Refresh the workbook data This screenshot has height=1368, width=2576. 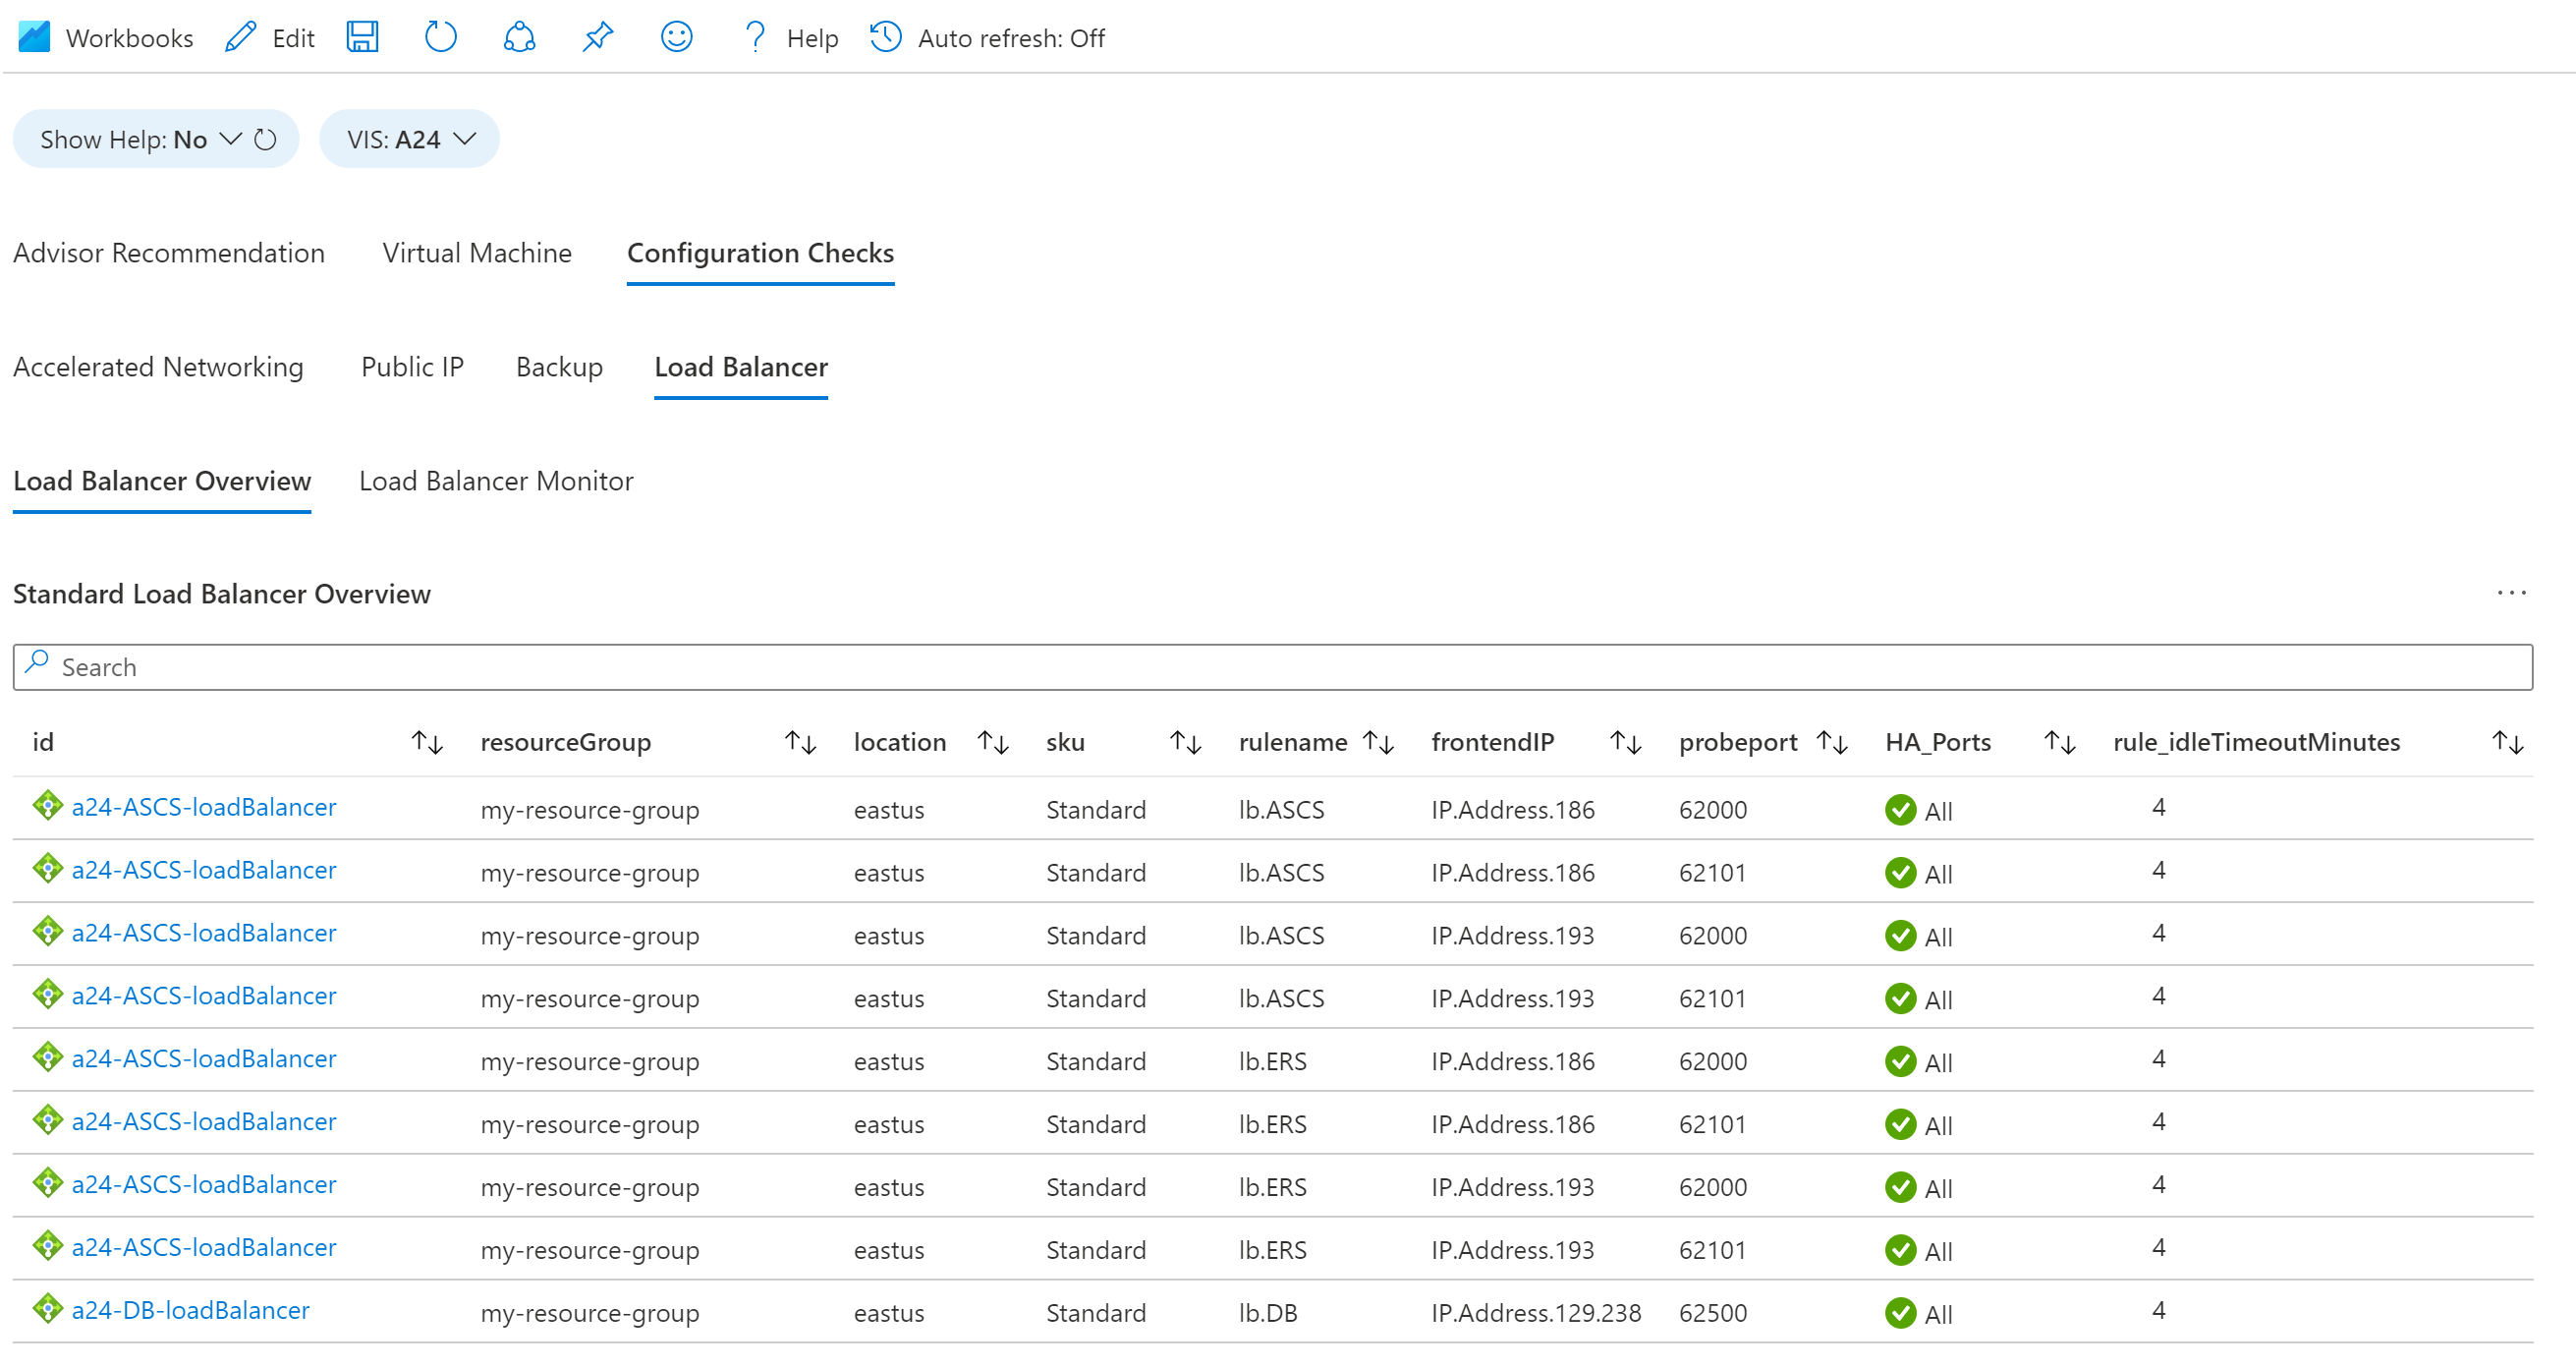click(440, 37)
